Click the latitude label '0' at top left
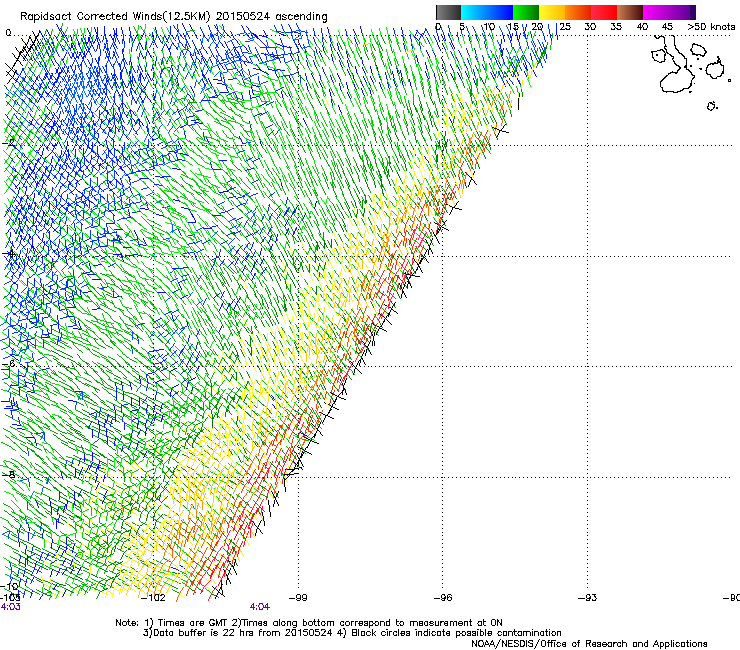Viewport: 740px width, 650px height. 8,33
